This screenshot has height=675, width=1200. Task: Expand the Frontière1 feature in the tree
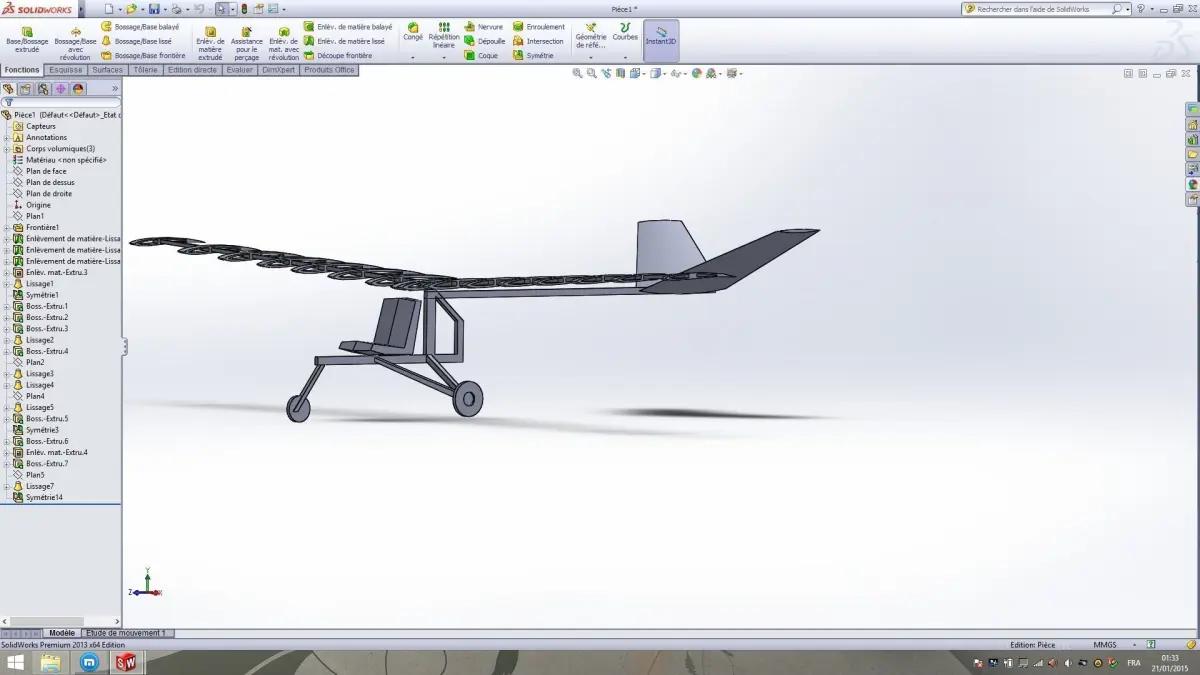[8, 227]
